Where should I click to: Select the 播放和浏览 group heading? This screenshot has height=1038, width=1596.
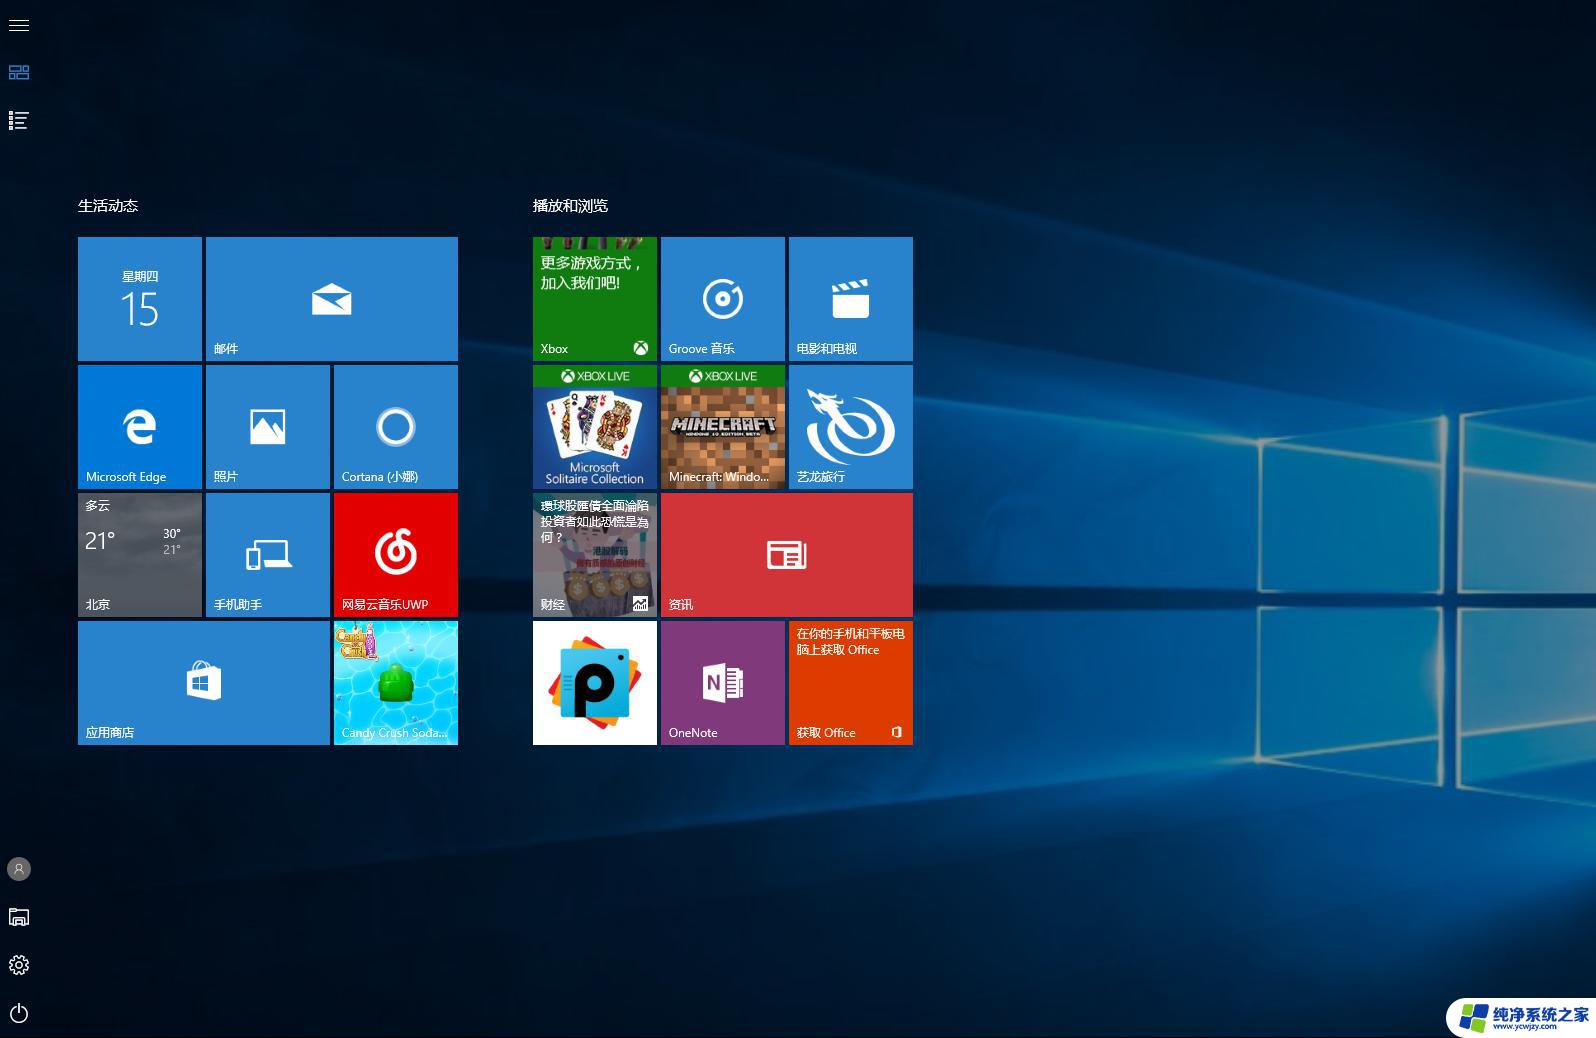tap(570, 206)
